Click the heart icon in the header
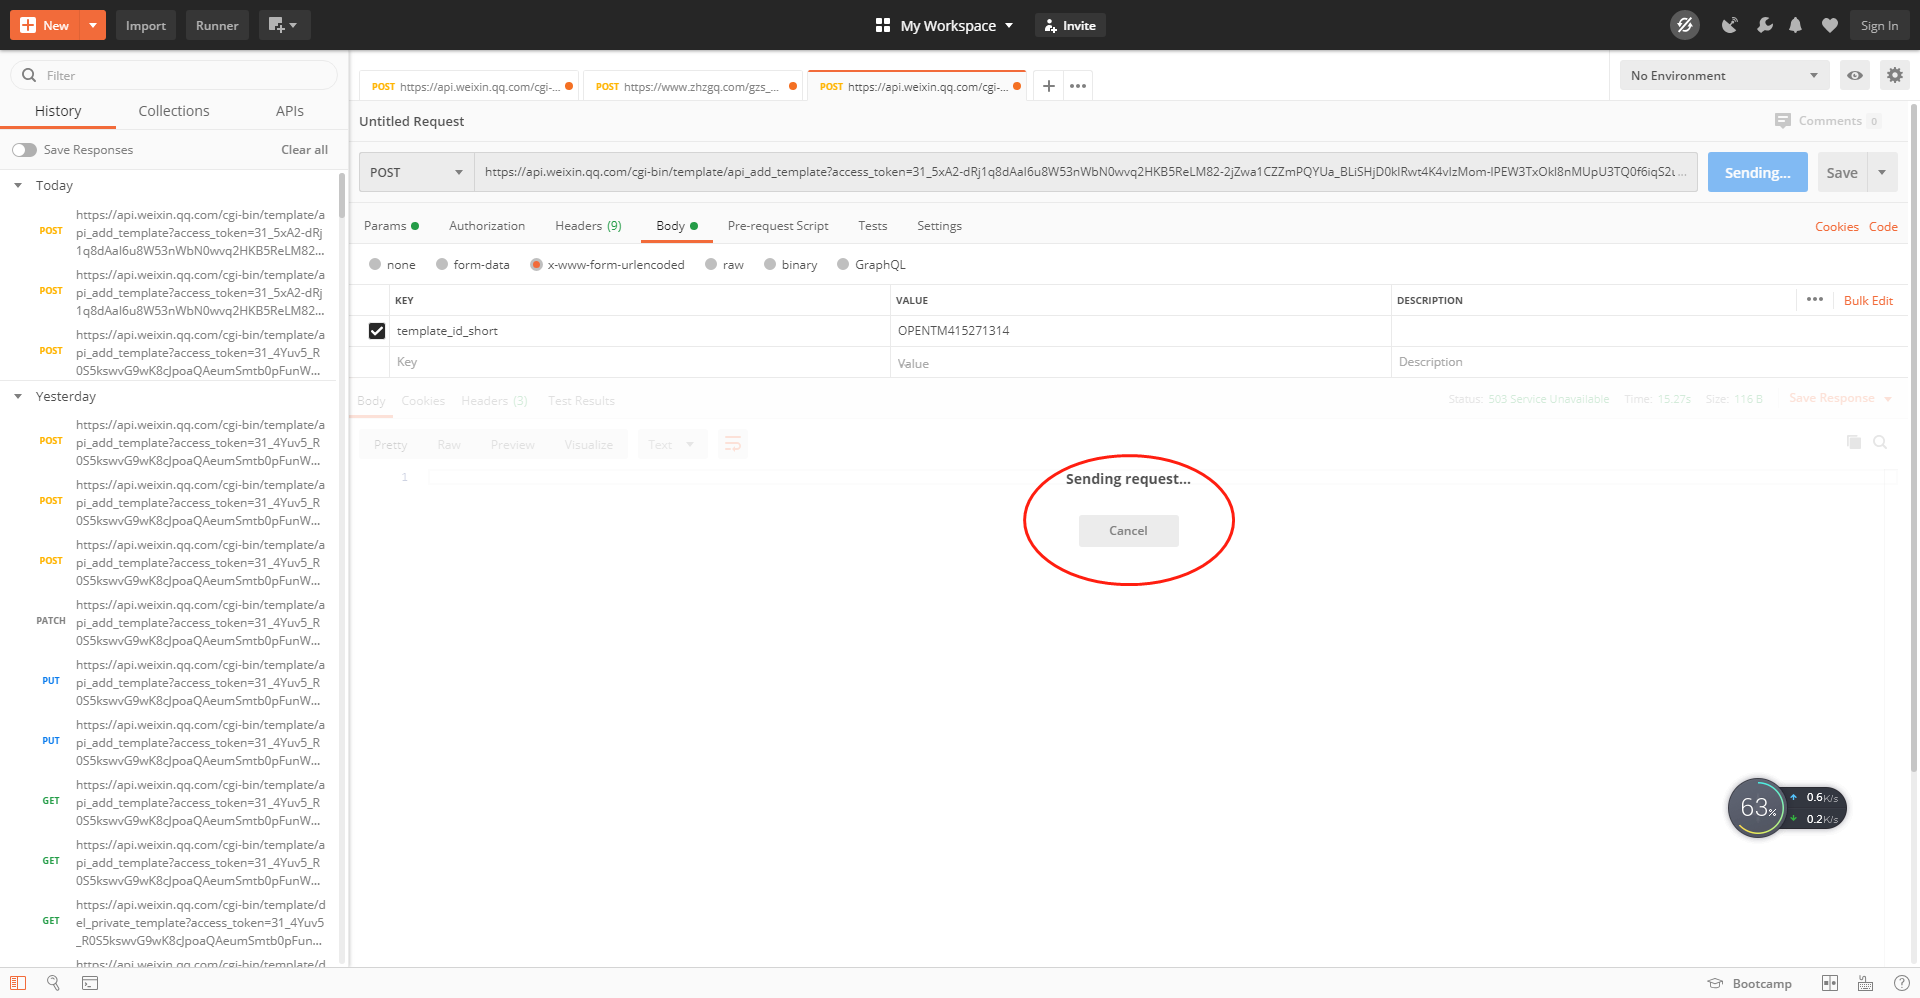The height and width of the screenshot is (998, 1920). tap(1830, 25)
